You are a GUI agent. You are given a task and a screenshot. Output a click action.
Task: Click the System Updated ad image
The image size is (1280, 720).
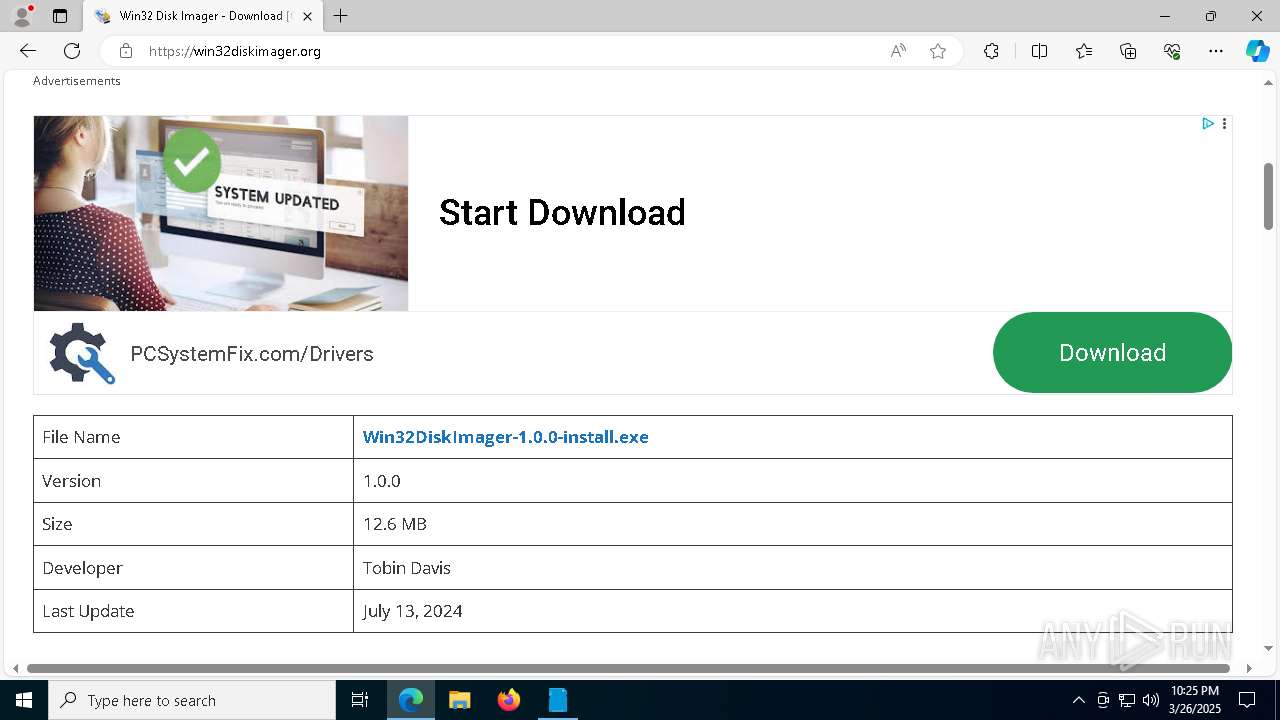click(221, 213)
